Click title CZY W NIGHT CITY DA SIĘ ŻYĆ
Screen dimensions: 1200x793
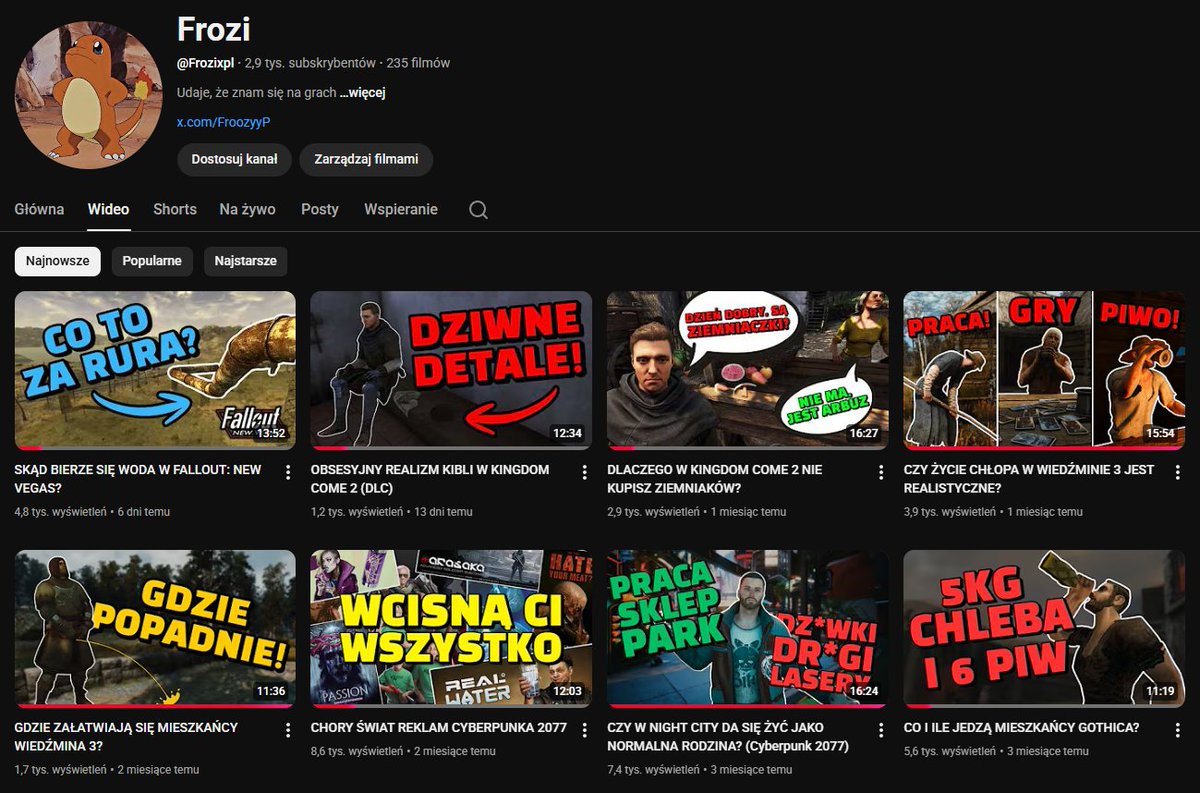pyautogui.click(x=727, y=737)
